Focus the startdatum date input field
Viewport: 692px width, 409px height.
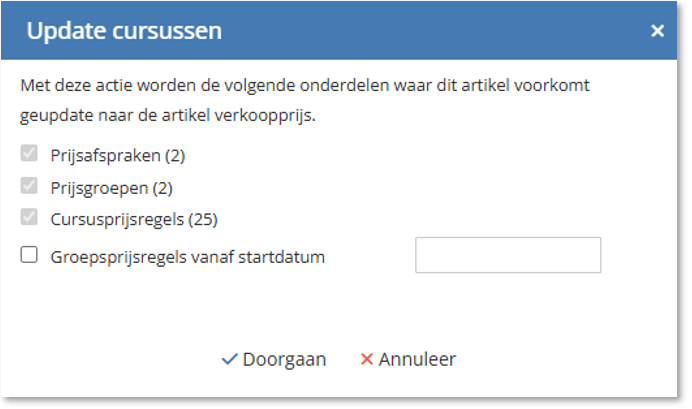pyautogui.click(x=507, y=255)
